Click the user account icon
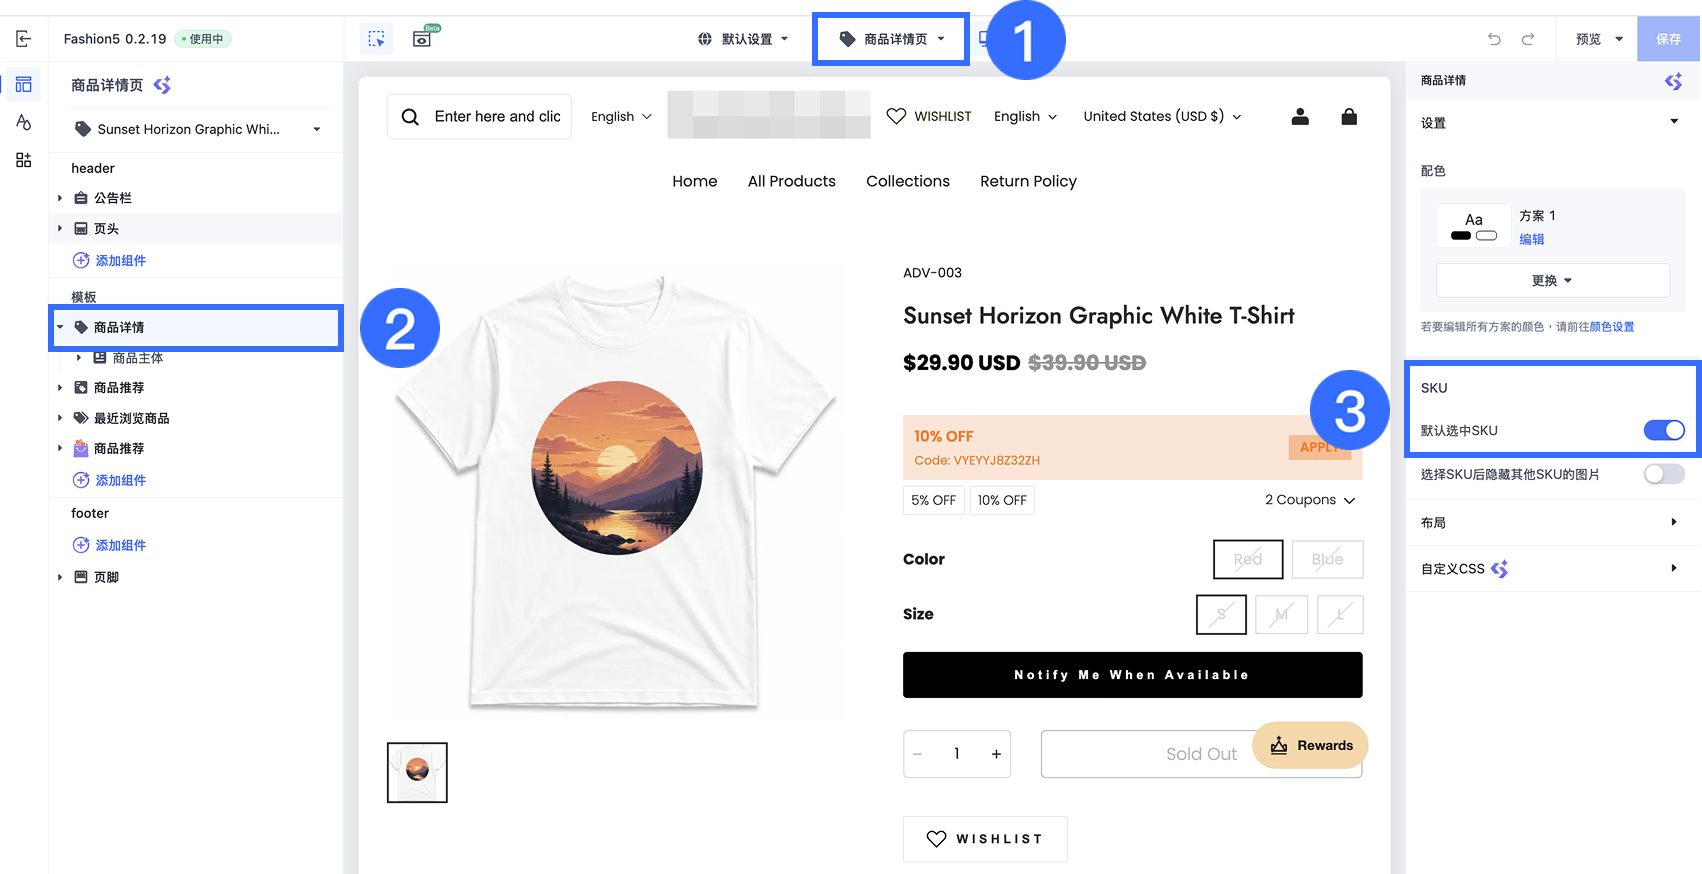Viewport: 1702px width, 874px height. click(1300, 116)
